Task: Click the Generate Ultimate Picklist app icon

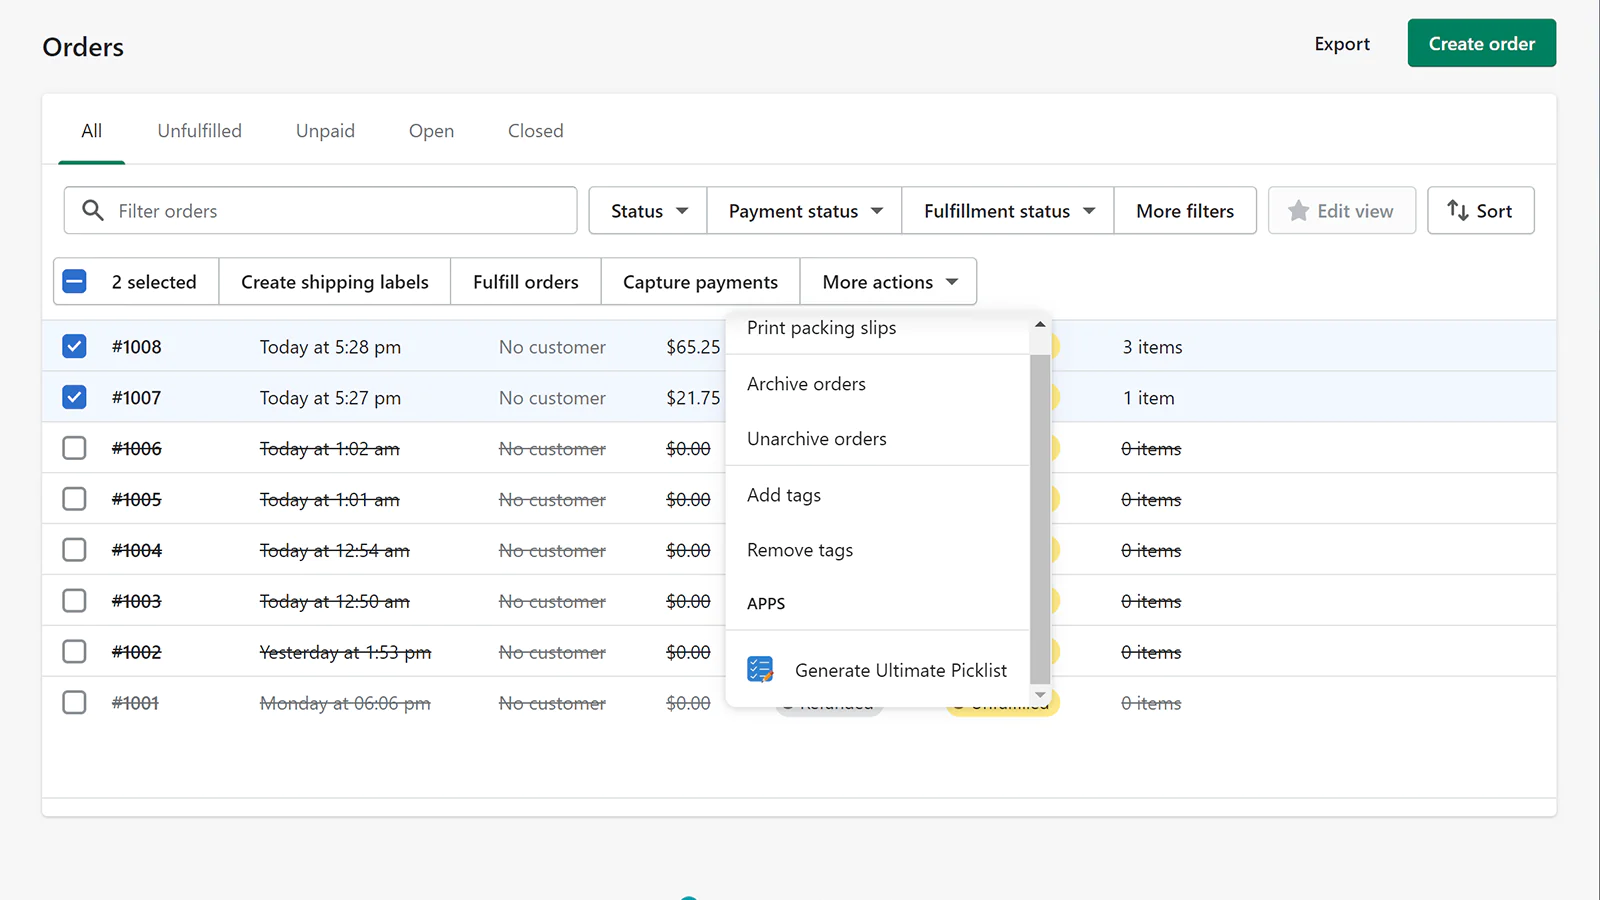Action: coord(760,670)
